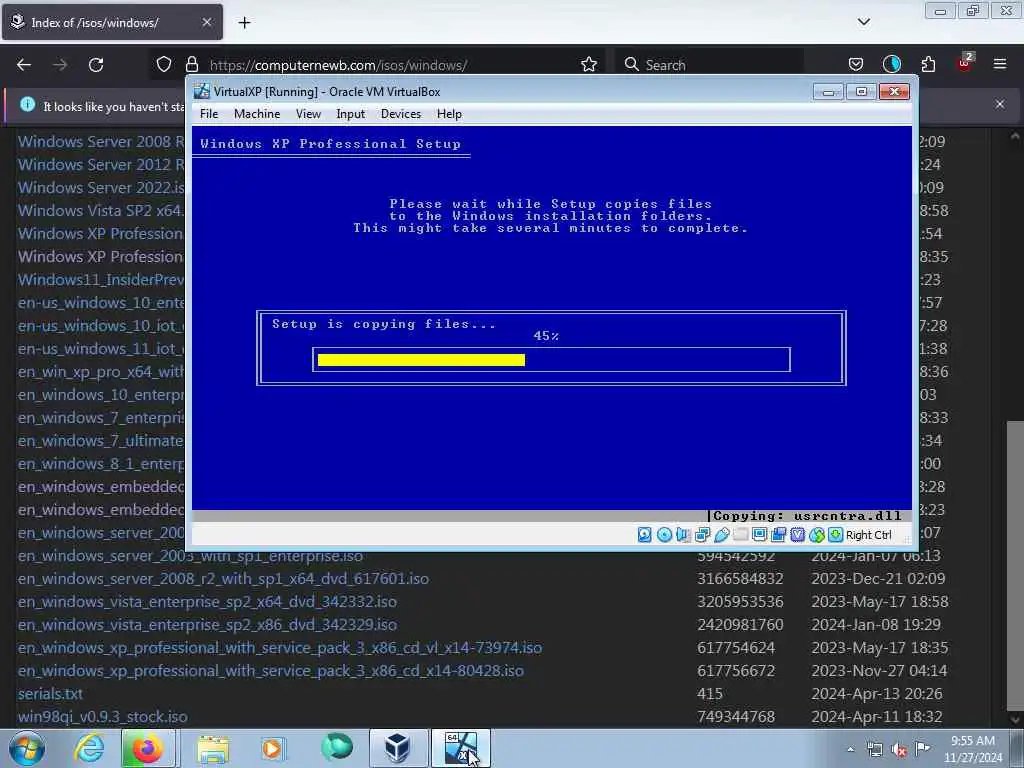Screen dimensions: 1024x768
Task: Open en_windows_vista_enterprise_sp2_x86_dvd_342329.iso link
Action: click(x=207, y=624)
